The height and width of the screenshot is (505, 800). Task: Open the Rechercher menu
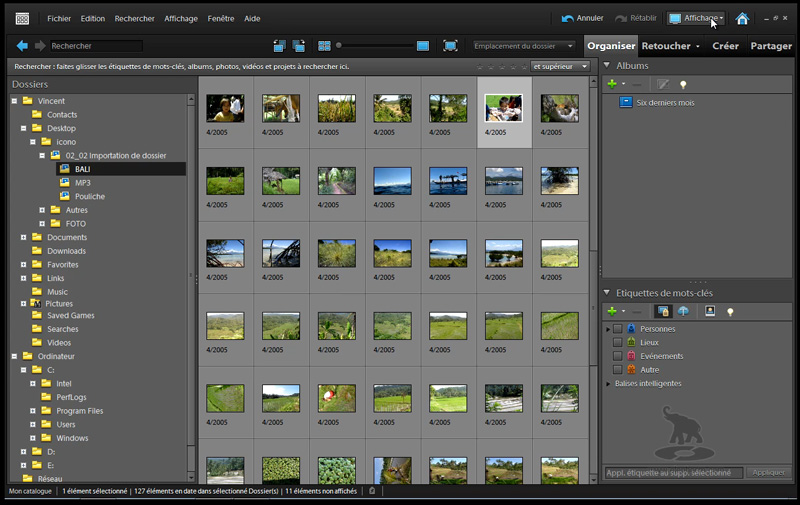[135, 19]
